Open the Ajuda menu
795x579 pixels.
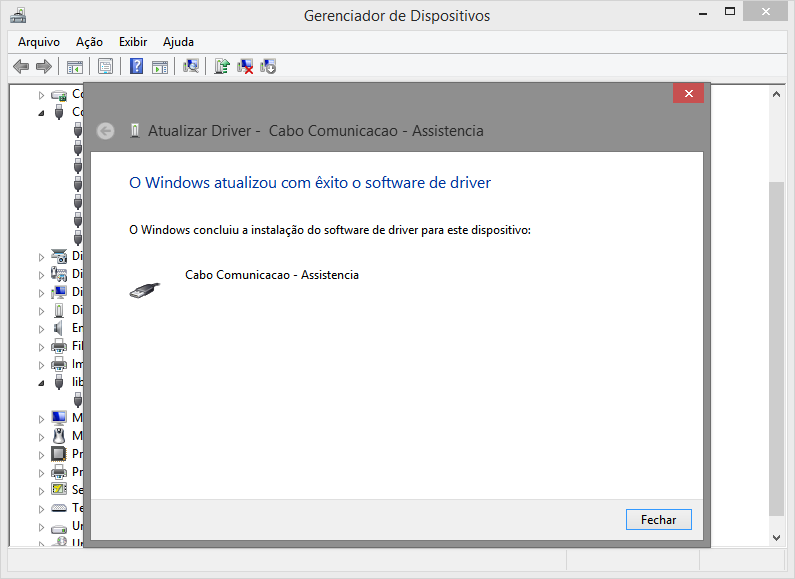coord(178,42)
